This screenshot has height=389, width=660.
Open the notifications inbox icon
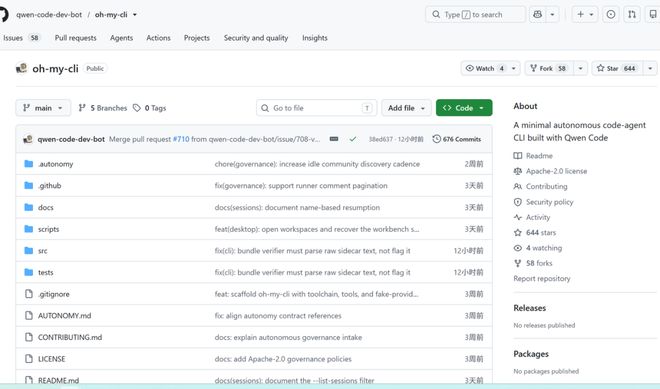(653, 14)
